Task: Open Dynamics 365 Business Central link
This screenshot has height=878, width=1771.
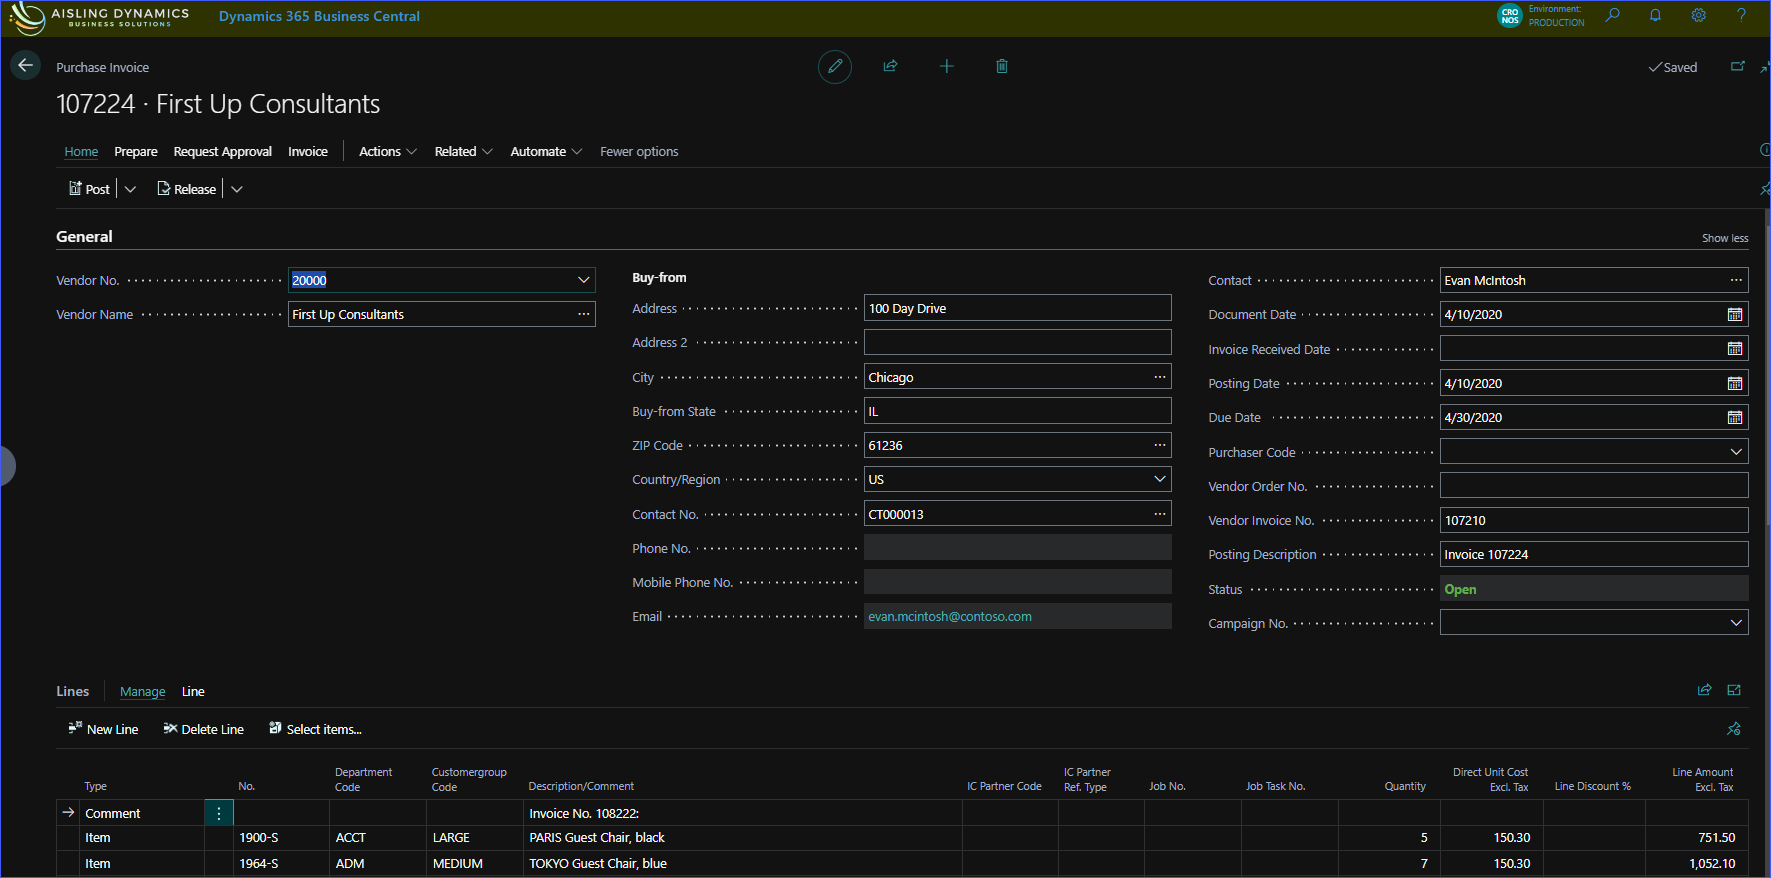Action: pos(319,16)
